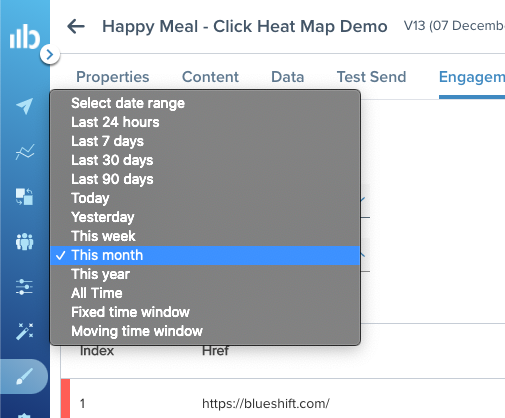The height and width of the screenshot is (418, 505).
Task: Switch to the Content tab
Action: coord(210,77)
